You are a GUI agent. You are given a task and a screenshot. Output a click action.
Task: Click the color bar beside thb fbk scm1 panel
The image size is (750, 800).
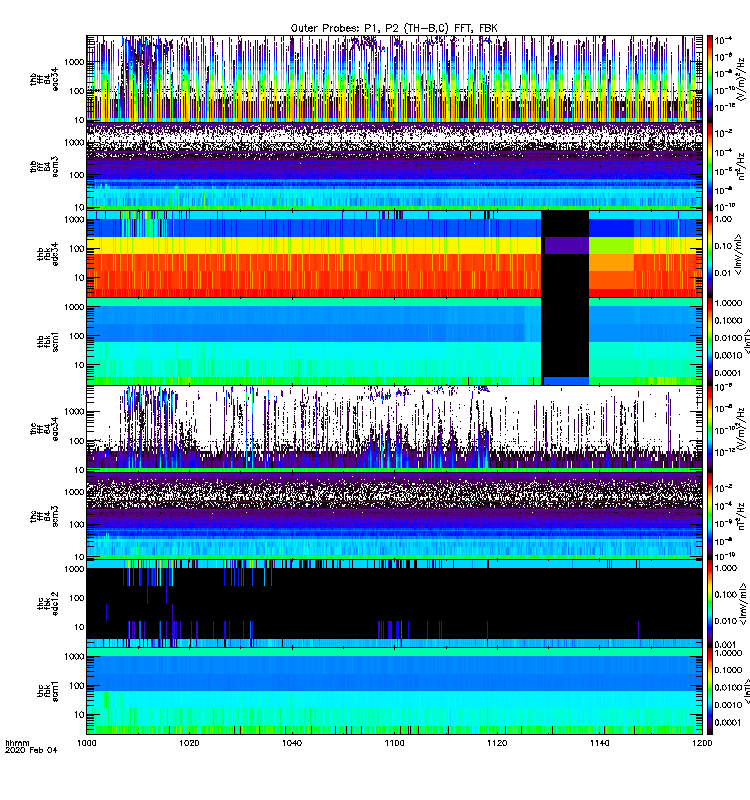point(710,341)
